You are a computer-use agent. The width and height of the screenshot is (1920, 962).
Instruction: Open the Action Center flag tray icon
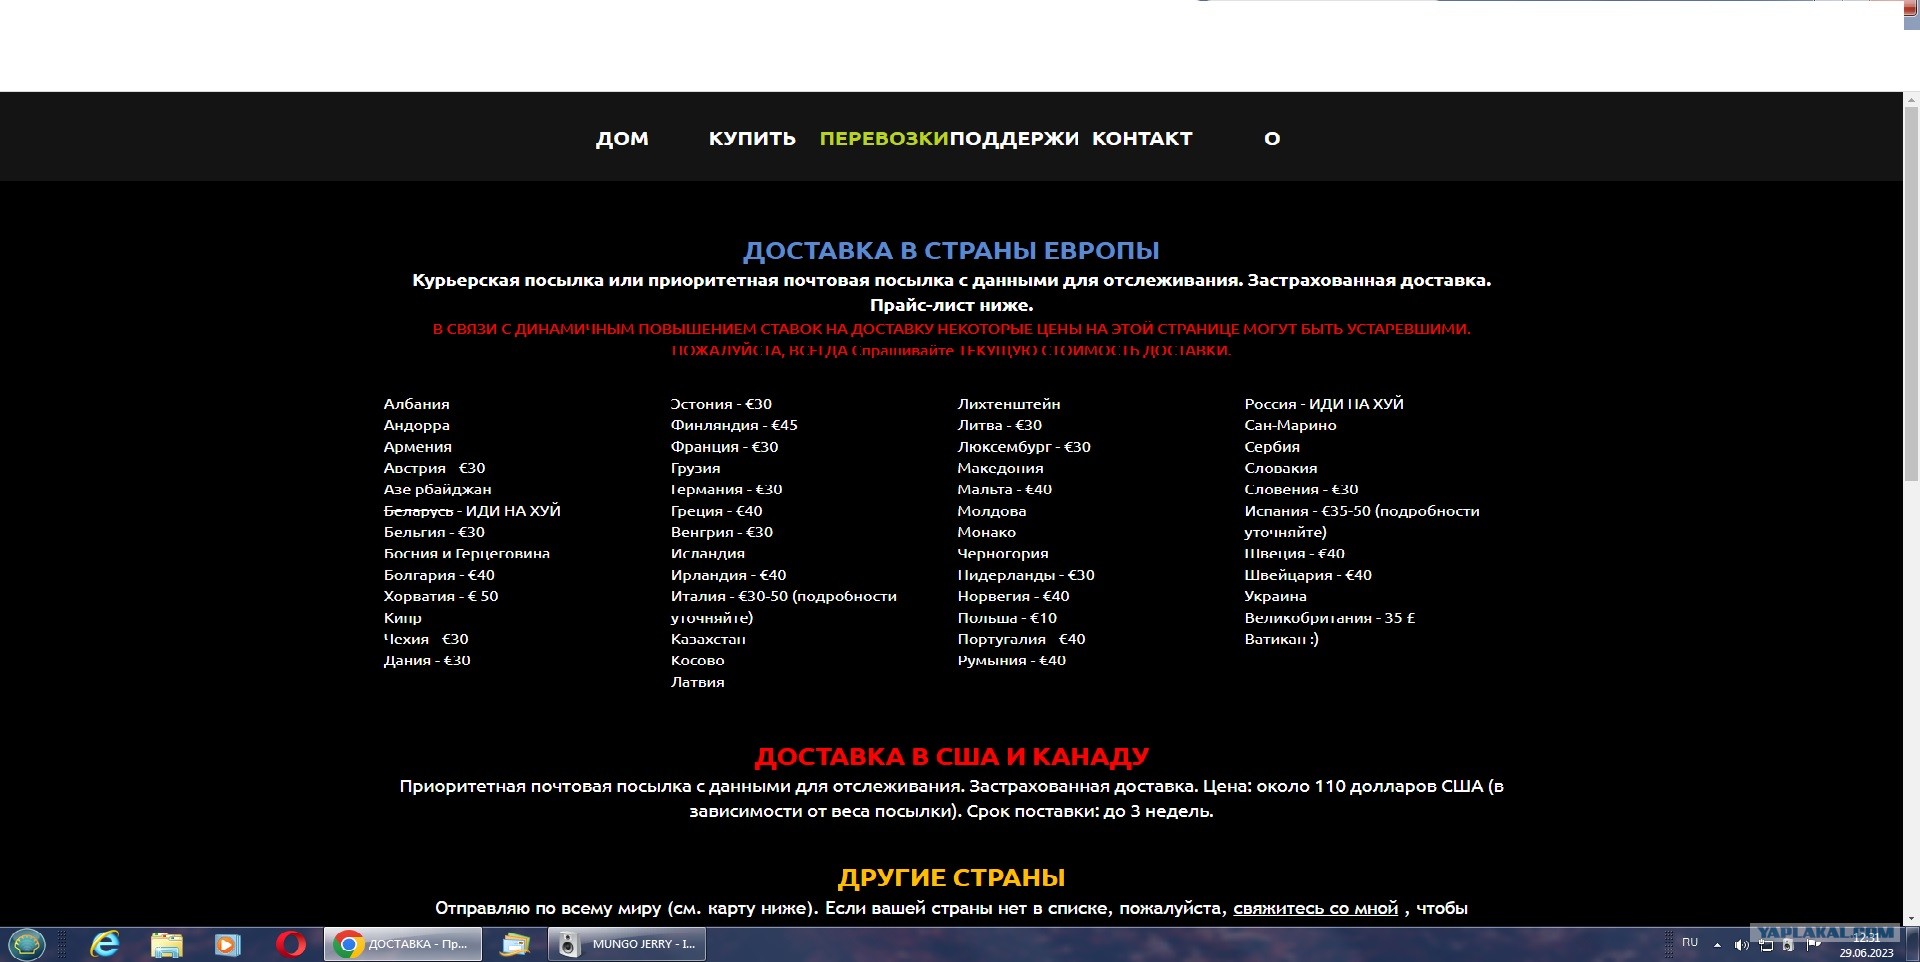click(x=1813, y=944)
